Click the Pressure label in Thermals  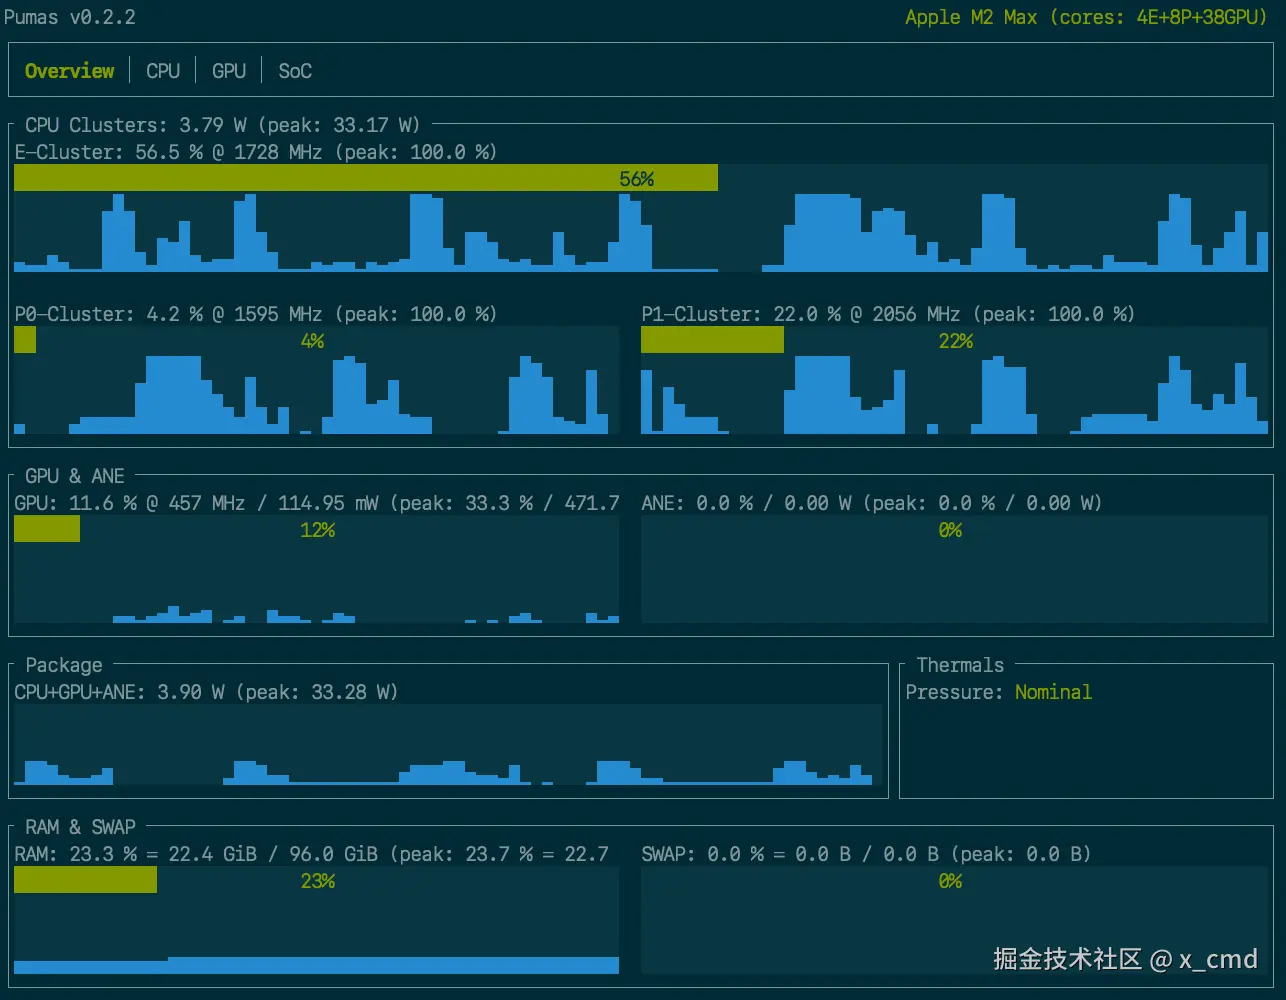(954, 692)
